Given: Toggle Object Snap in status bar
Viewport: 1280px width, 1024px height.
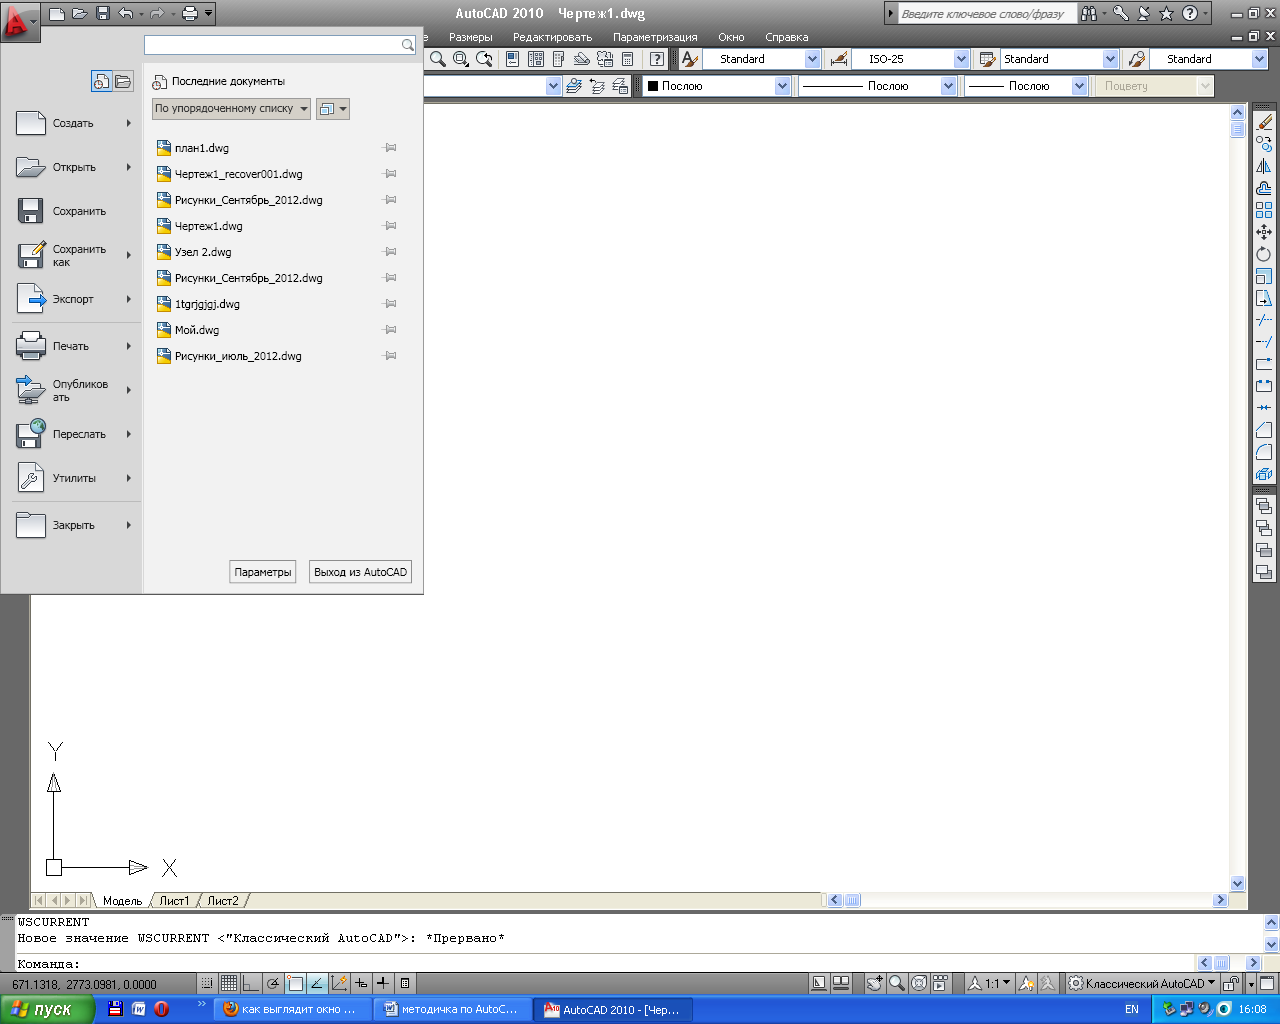Looking at the screenshot, I should [x=295, y=983].
